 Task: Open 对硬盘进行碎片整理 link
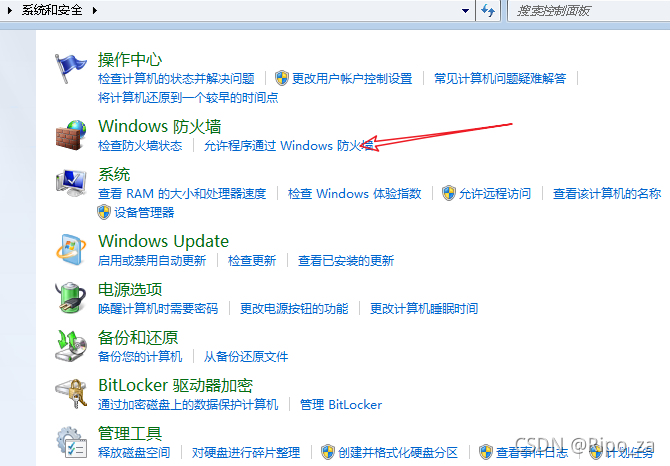[246, 452]
